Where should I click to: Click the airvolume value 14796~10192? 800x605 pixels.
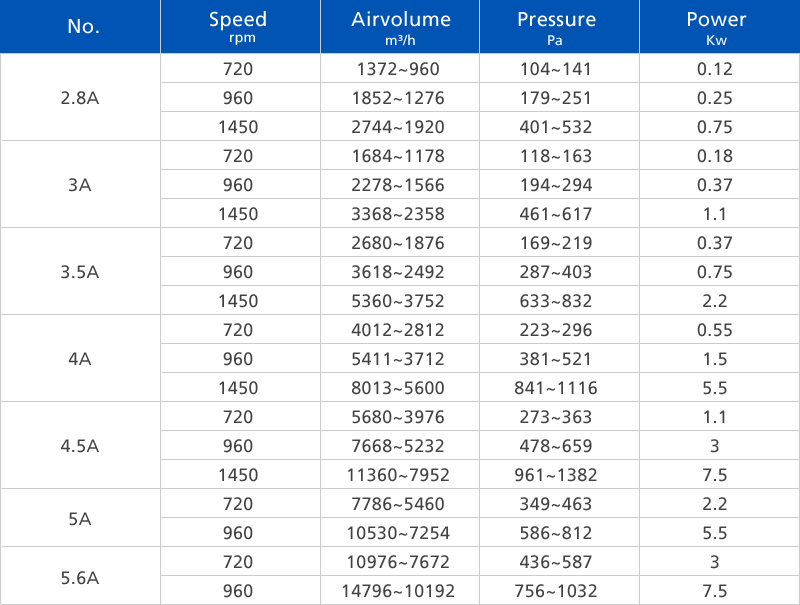coord(400,591)
